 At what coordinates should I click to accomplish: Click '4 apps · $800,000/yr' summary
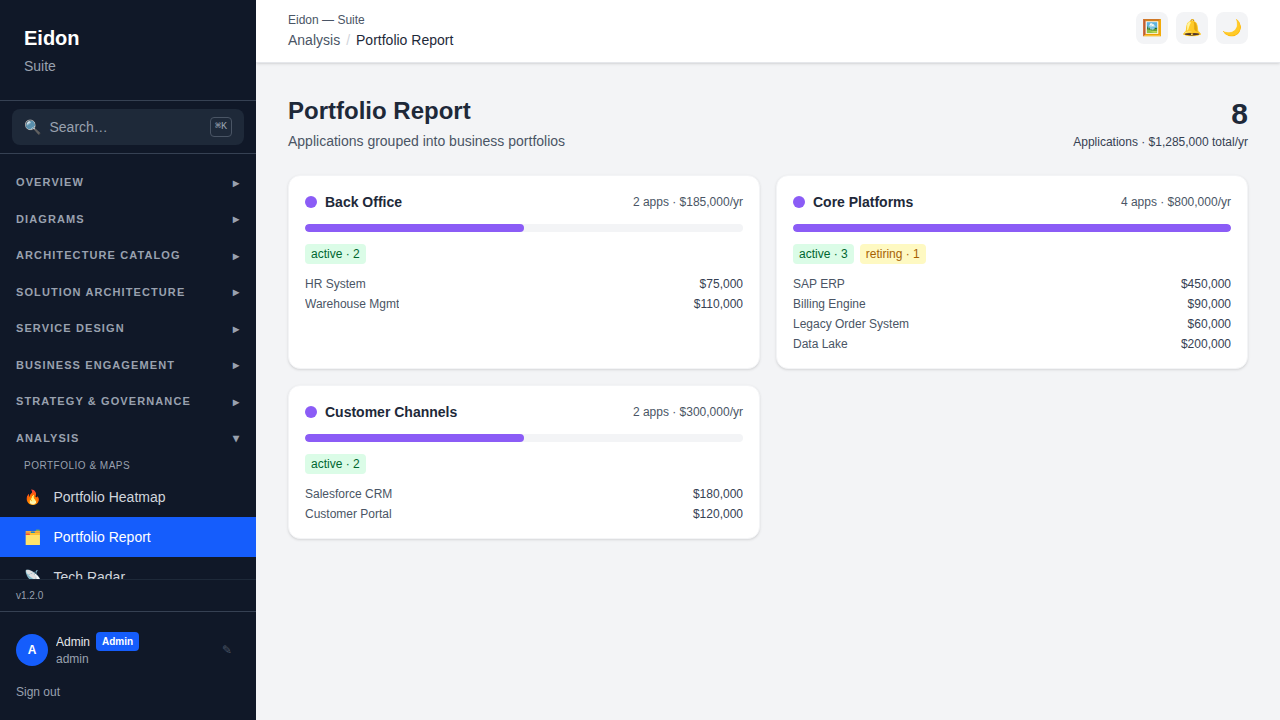[x=1176, y=202]
